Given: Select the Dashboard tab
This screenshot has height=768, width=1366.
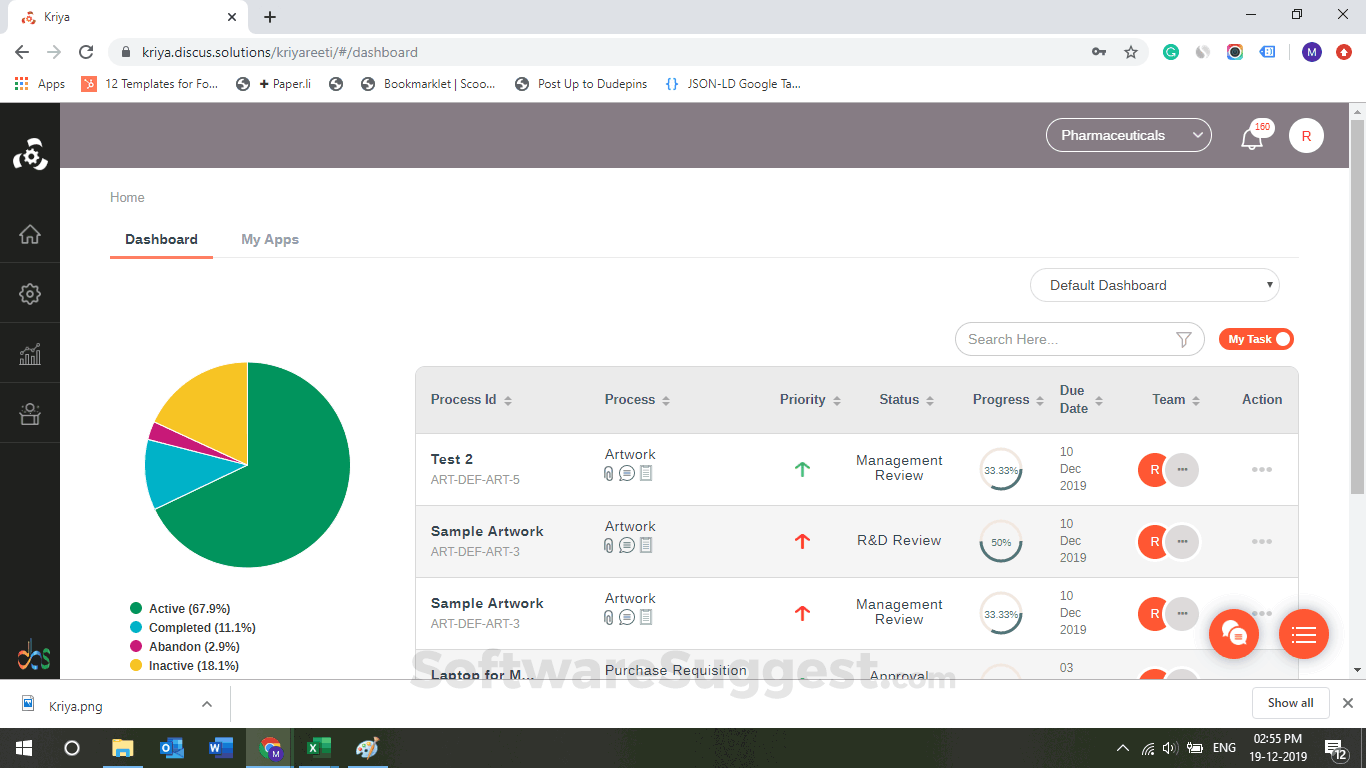Looking at the screenshot, I should click(161, 239).
